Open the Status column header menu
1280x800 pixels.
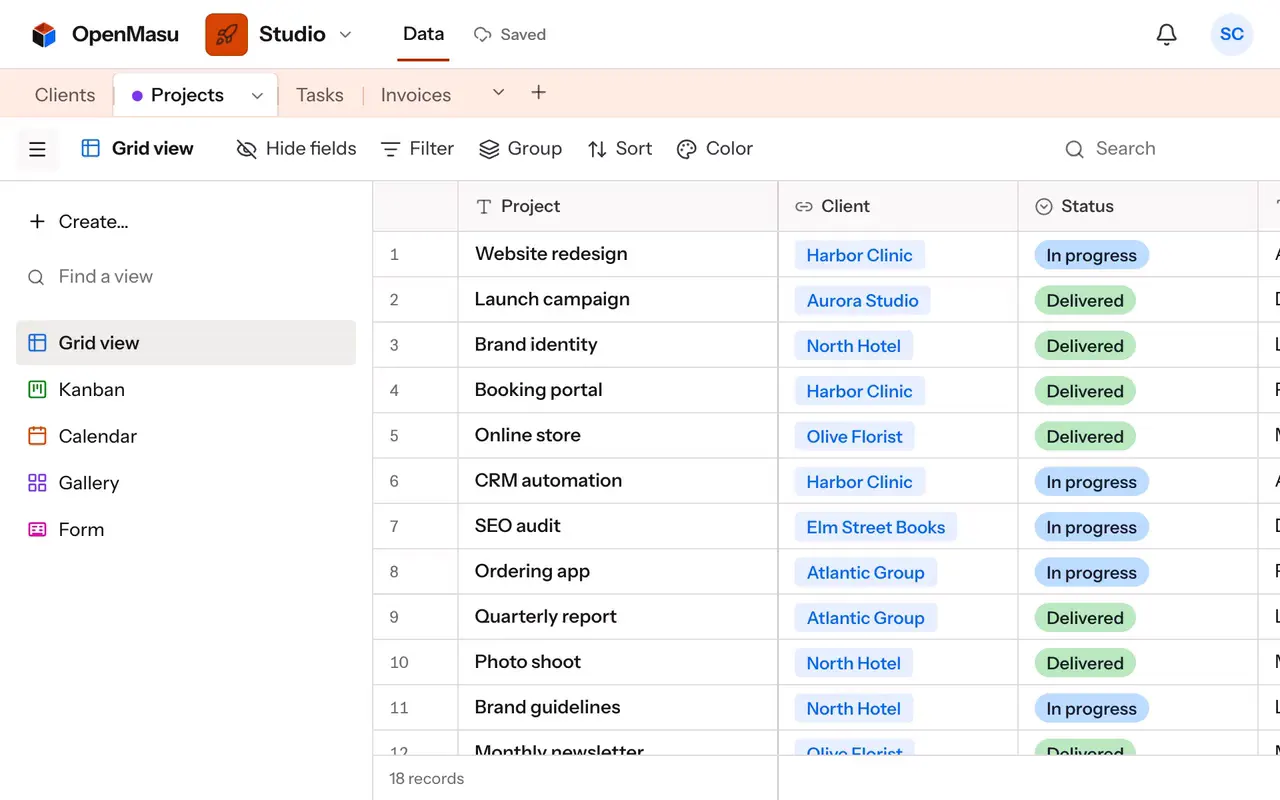click(x=1138, y=206)
